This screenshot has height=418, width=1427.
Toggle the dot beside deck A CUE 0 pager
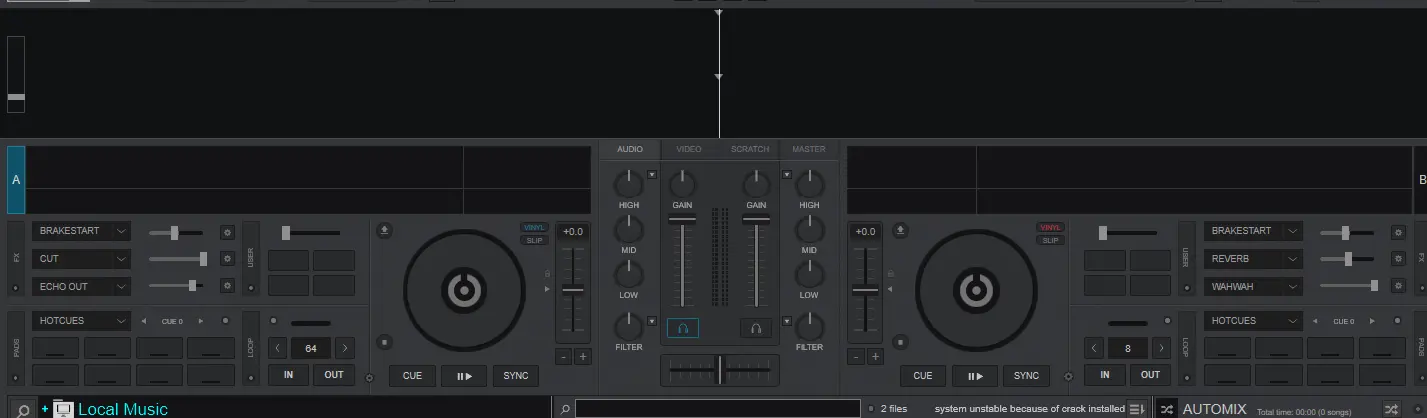225,321
